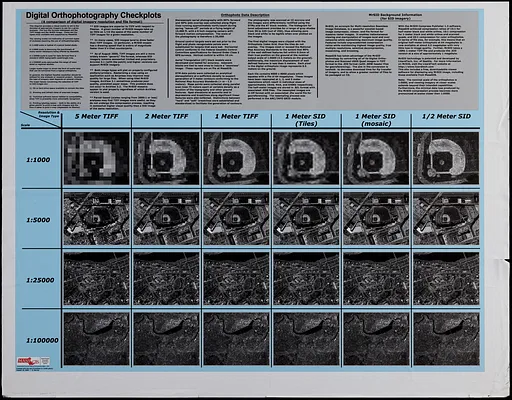
Task: Click the Digital Orthophotography Checkplots title
Action: [94, 15]
